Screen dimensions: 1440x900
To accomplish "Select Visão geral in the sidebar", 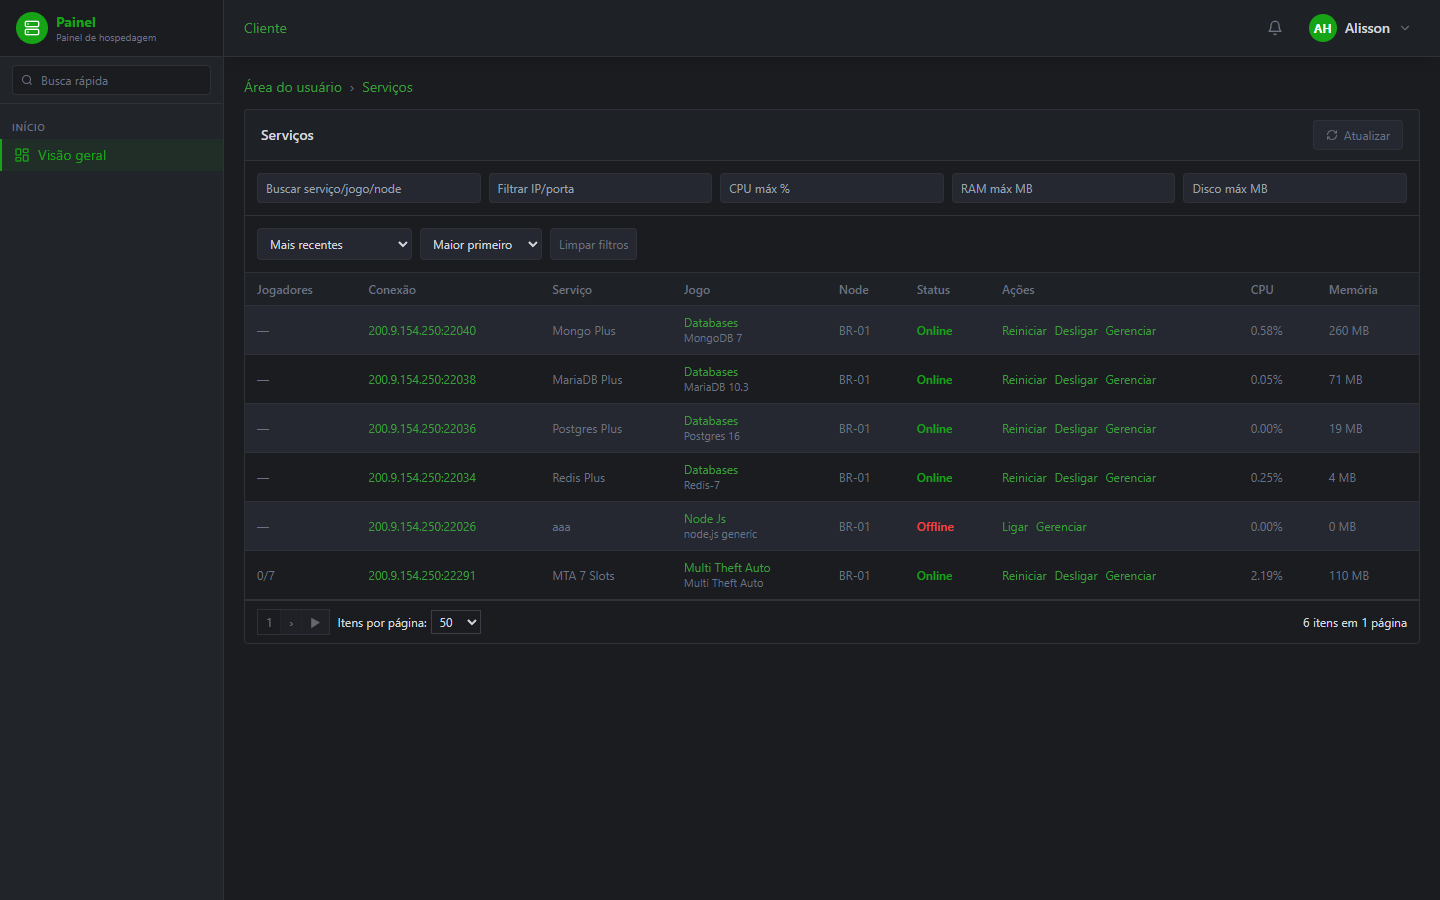I will point(111,155).
